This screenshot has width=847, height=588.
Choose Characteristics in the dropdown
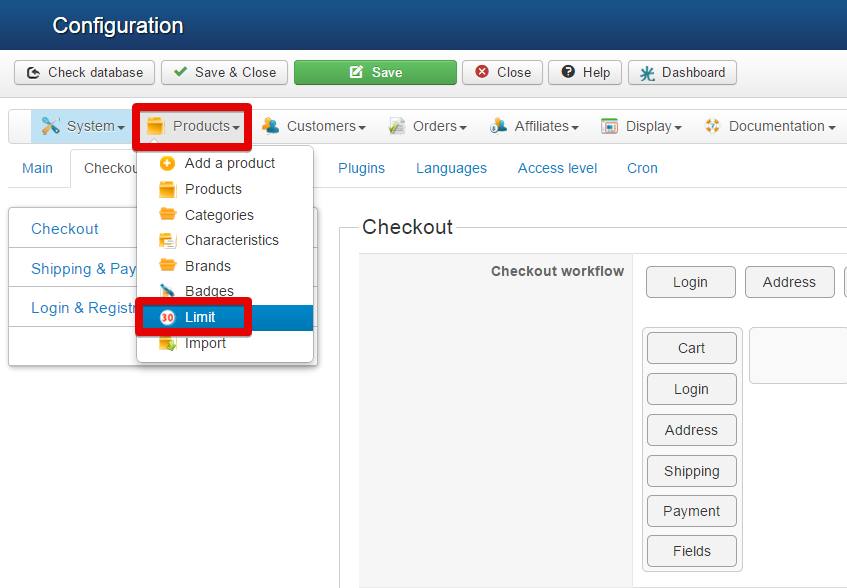pos(225,240)
